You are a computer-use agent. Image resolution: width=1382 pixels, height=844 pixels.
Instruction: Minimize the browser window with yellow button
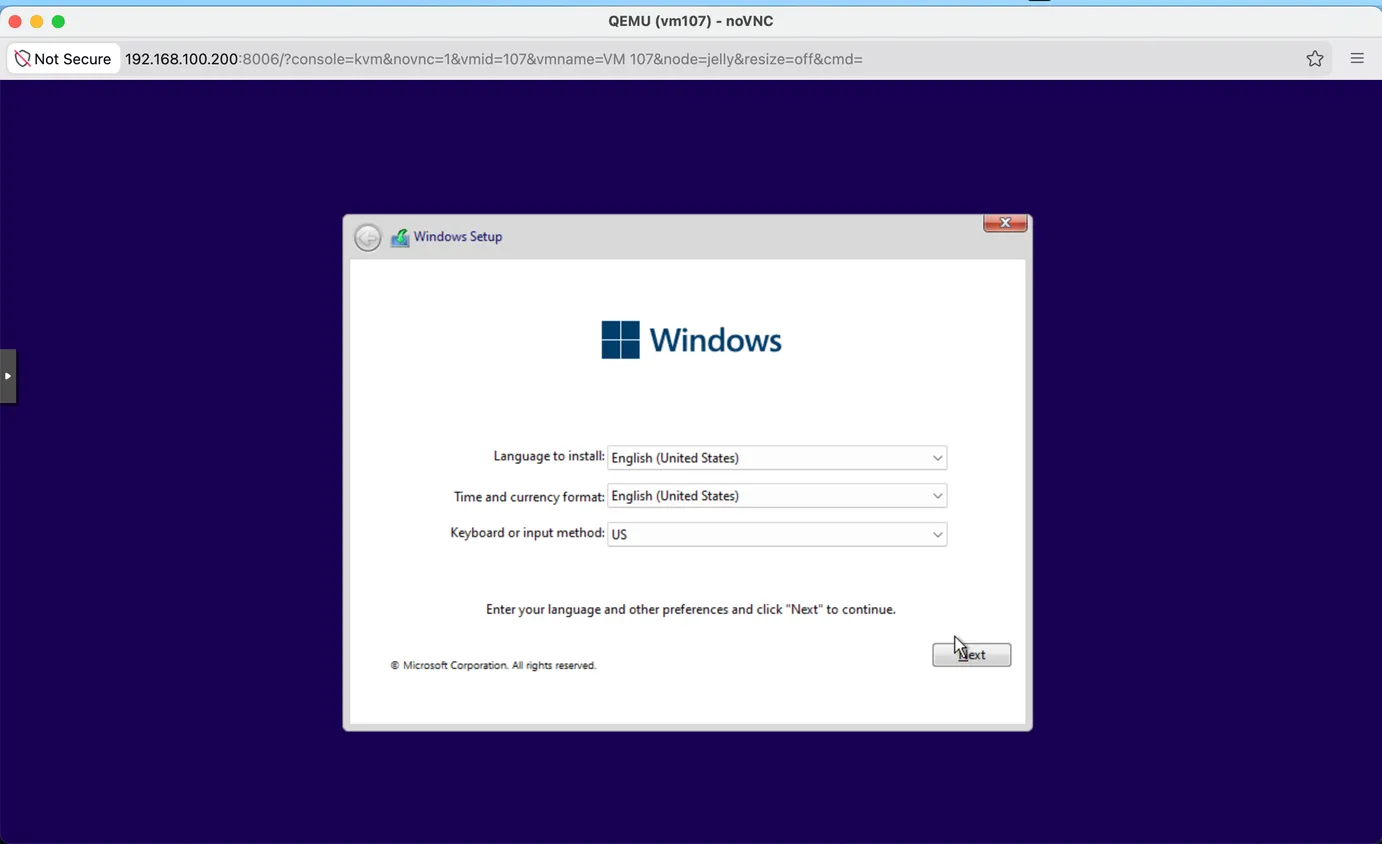[x=37, y=21]
